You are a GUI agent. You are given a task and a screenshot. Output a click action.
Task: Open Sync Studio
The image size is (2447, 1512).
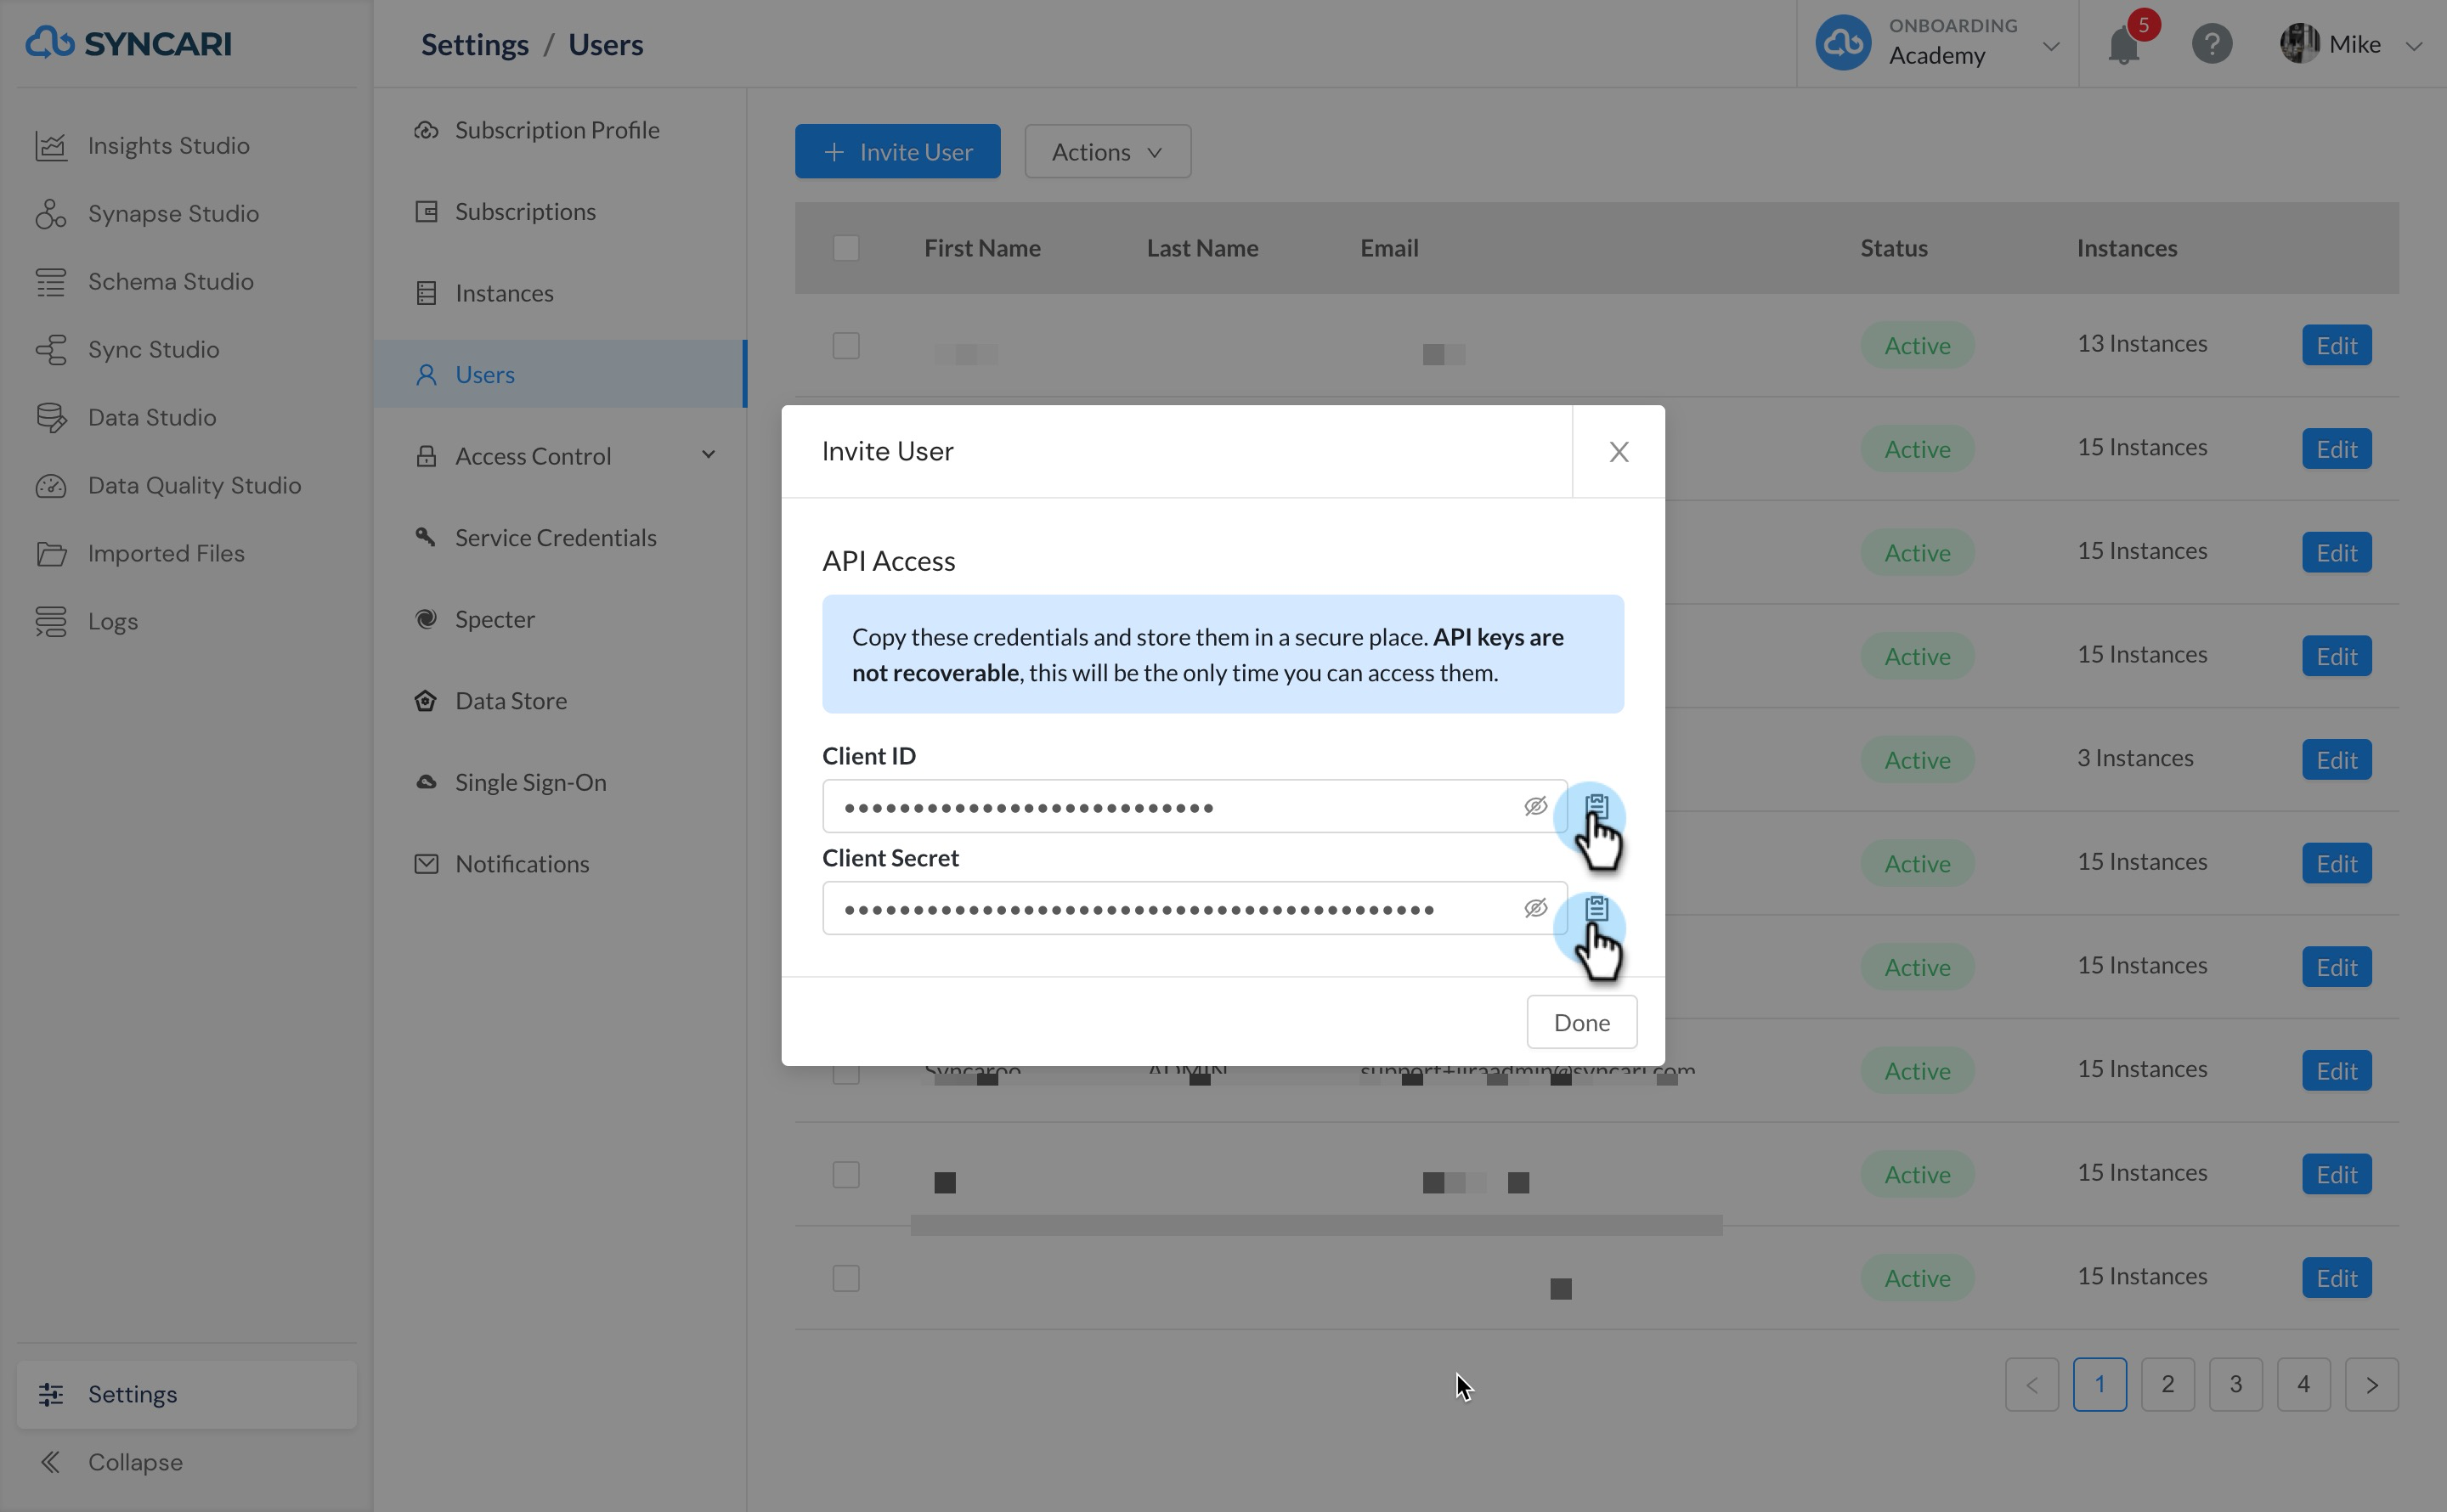(153, 350)
